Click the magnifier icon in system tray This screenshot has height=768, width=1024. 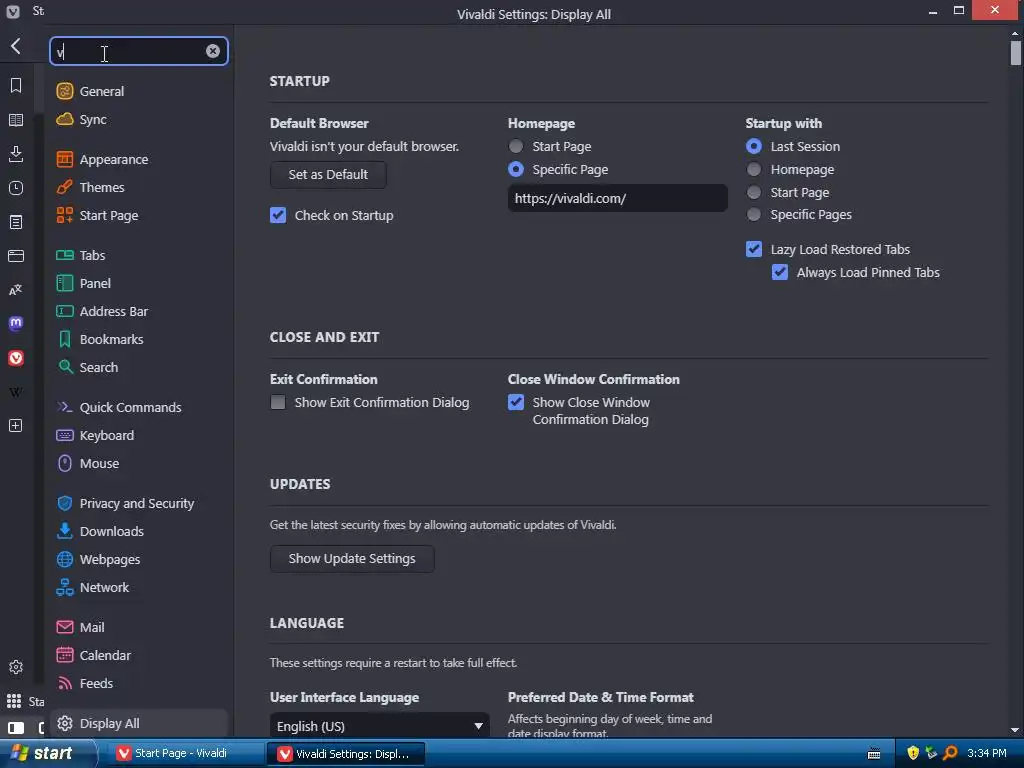point(950,753)
